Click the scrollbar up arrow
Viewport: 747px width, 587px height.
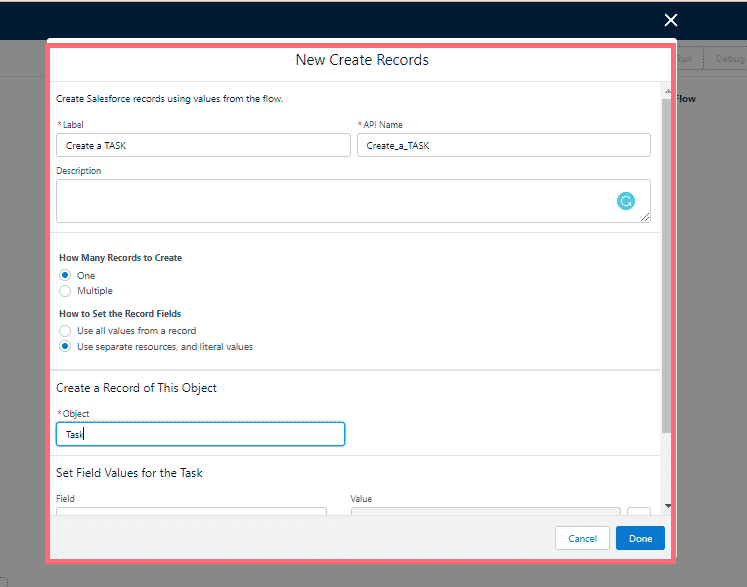[x=667, y=92]
